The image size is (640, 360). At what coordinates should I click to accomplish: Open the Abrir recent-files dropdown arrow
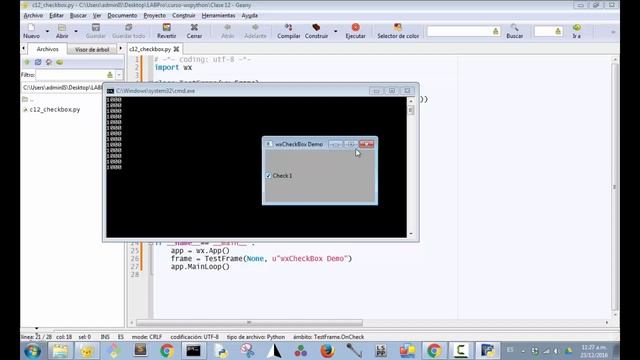pyautogui.click(x=76, y=31)
